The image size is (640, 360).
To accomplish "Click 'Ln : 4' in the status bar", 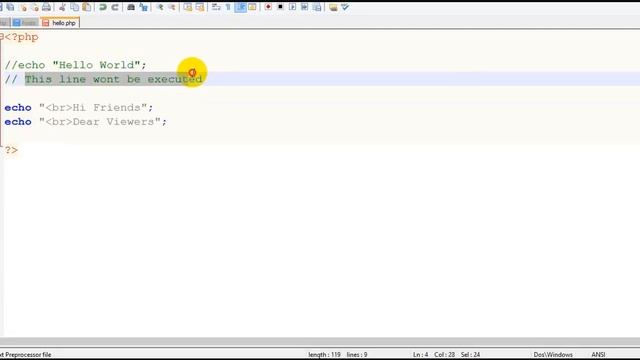I will pos(420,355).
